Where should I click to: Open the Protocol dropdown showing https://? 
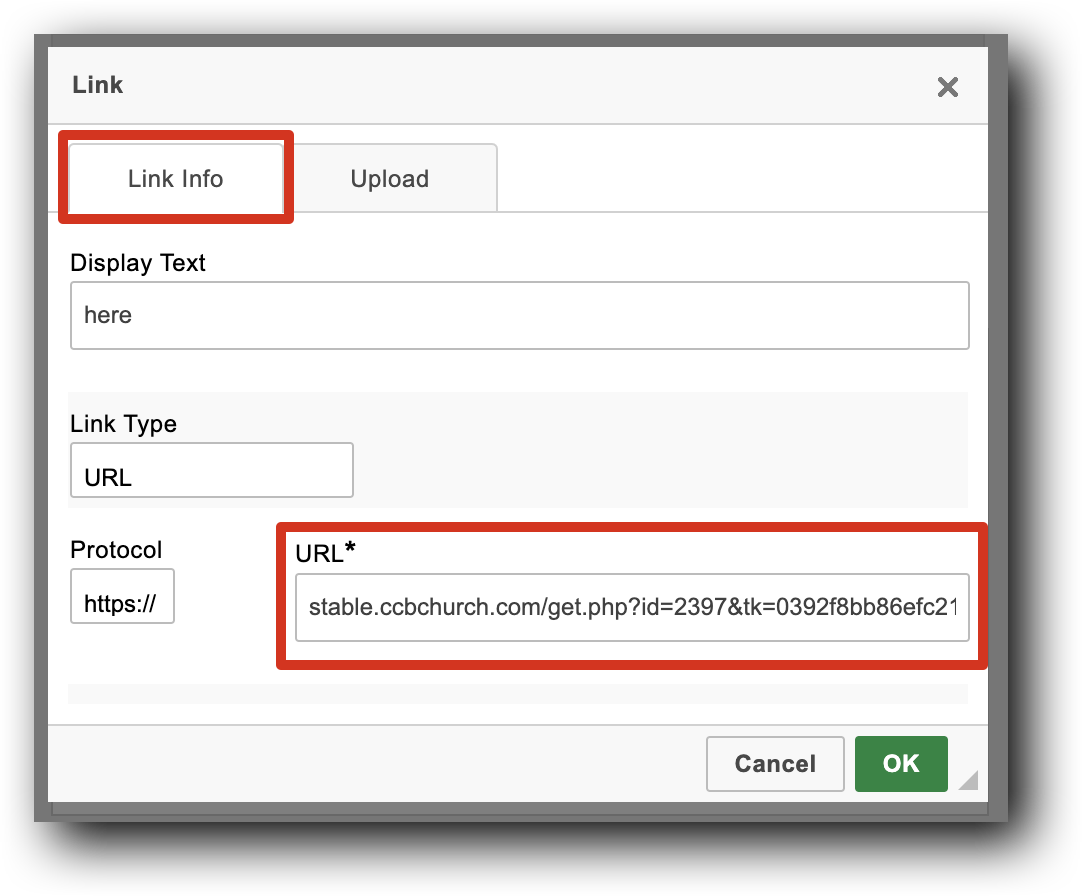(x=122, y=596)
